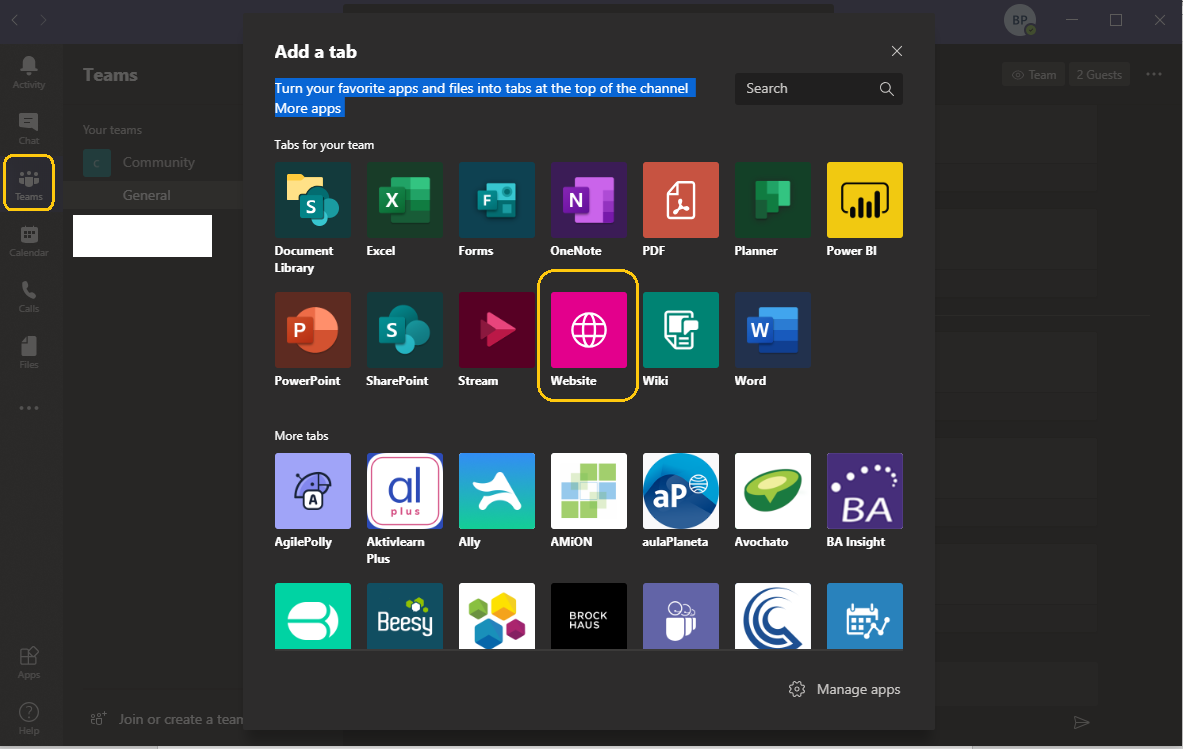Open the AMiON app
The image size is (1183, 749).
588,491
